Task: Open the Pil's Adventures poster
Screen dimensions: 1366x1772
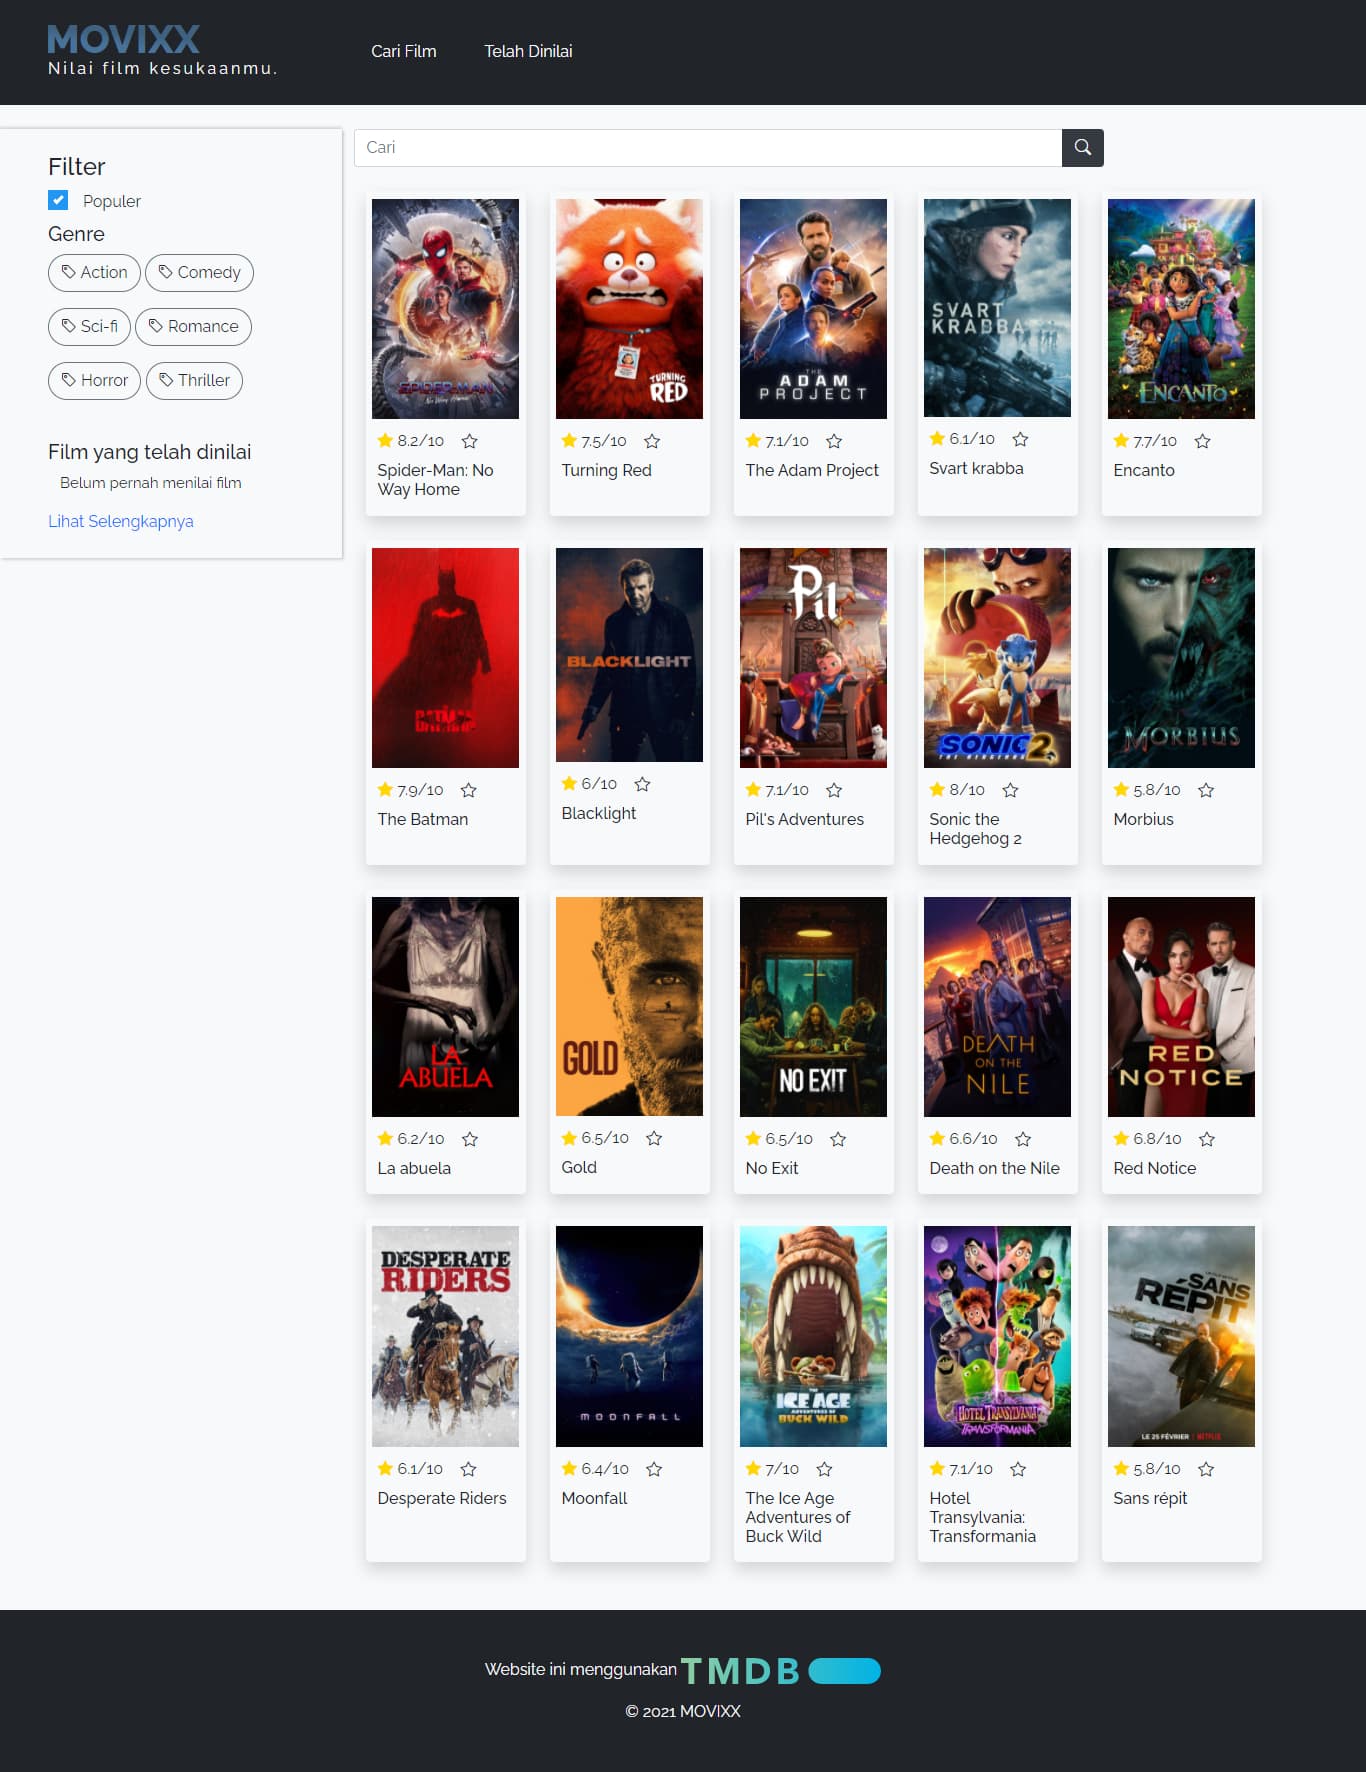Action: tap(813, 658)
